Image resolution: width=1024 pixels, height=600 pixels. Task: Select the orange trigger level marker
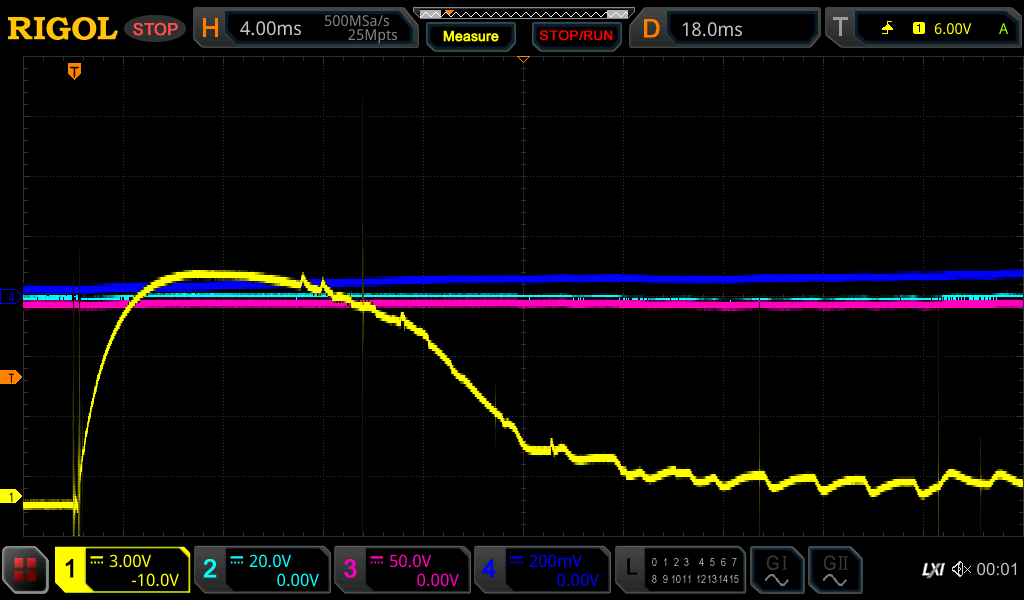click(12, 377)
